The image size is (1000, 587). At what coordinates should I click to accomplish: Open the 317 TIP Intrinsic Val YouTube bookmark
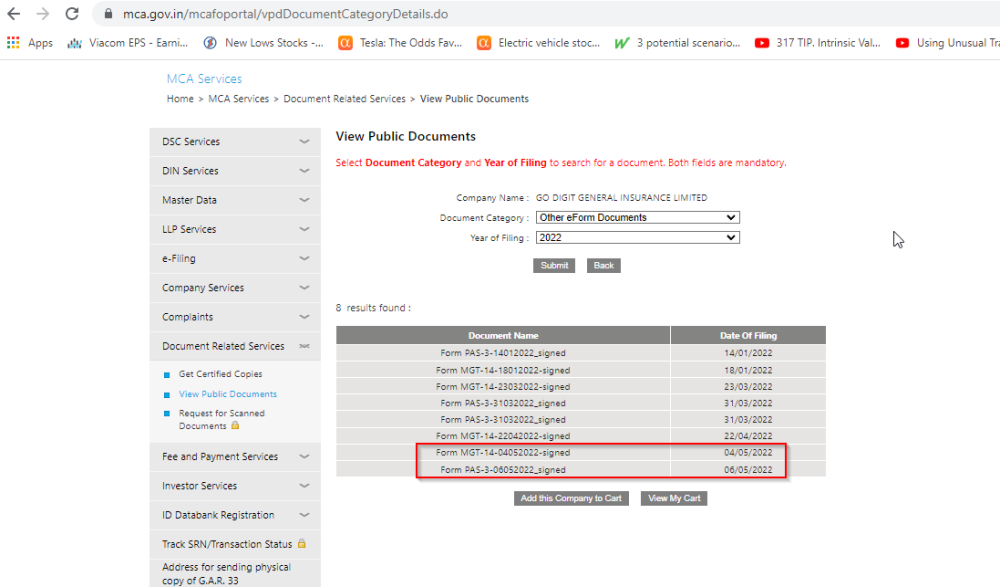[818, 43]
